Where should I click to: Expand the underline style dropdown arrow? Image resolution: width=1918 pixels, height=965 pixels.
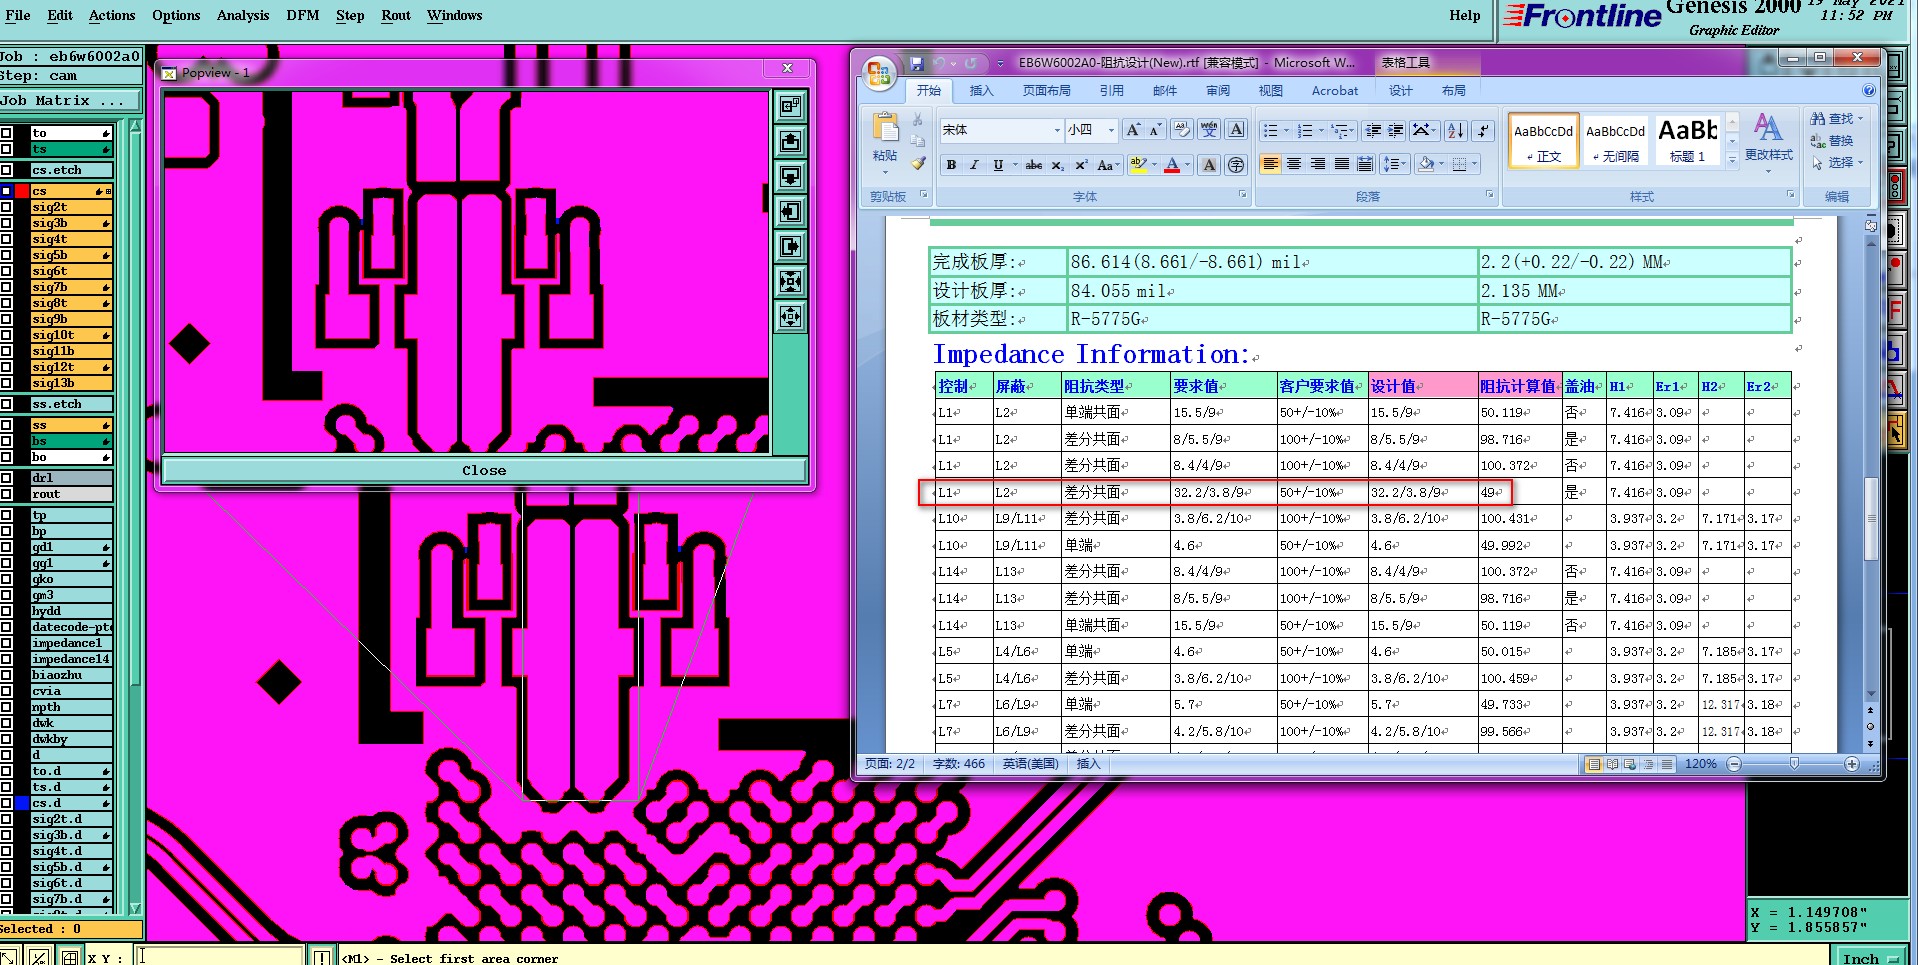pyautogui.click(x=1015, y=165)
